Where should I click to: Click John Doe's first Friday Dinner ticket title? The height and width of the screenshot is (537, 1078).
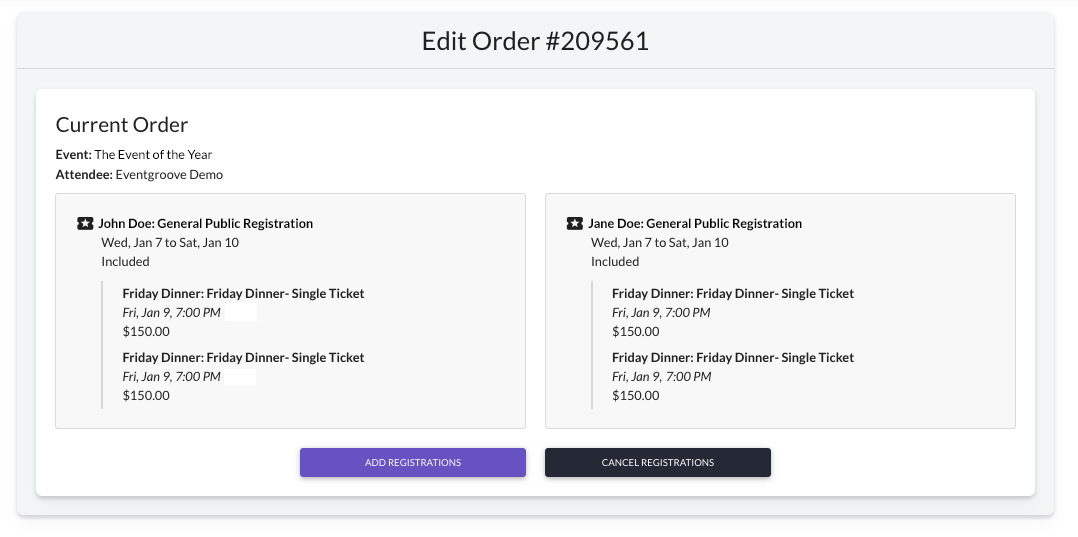[x=243, y=294]
